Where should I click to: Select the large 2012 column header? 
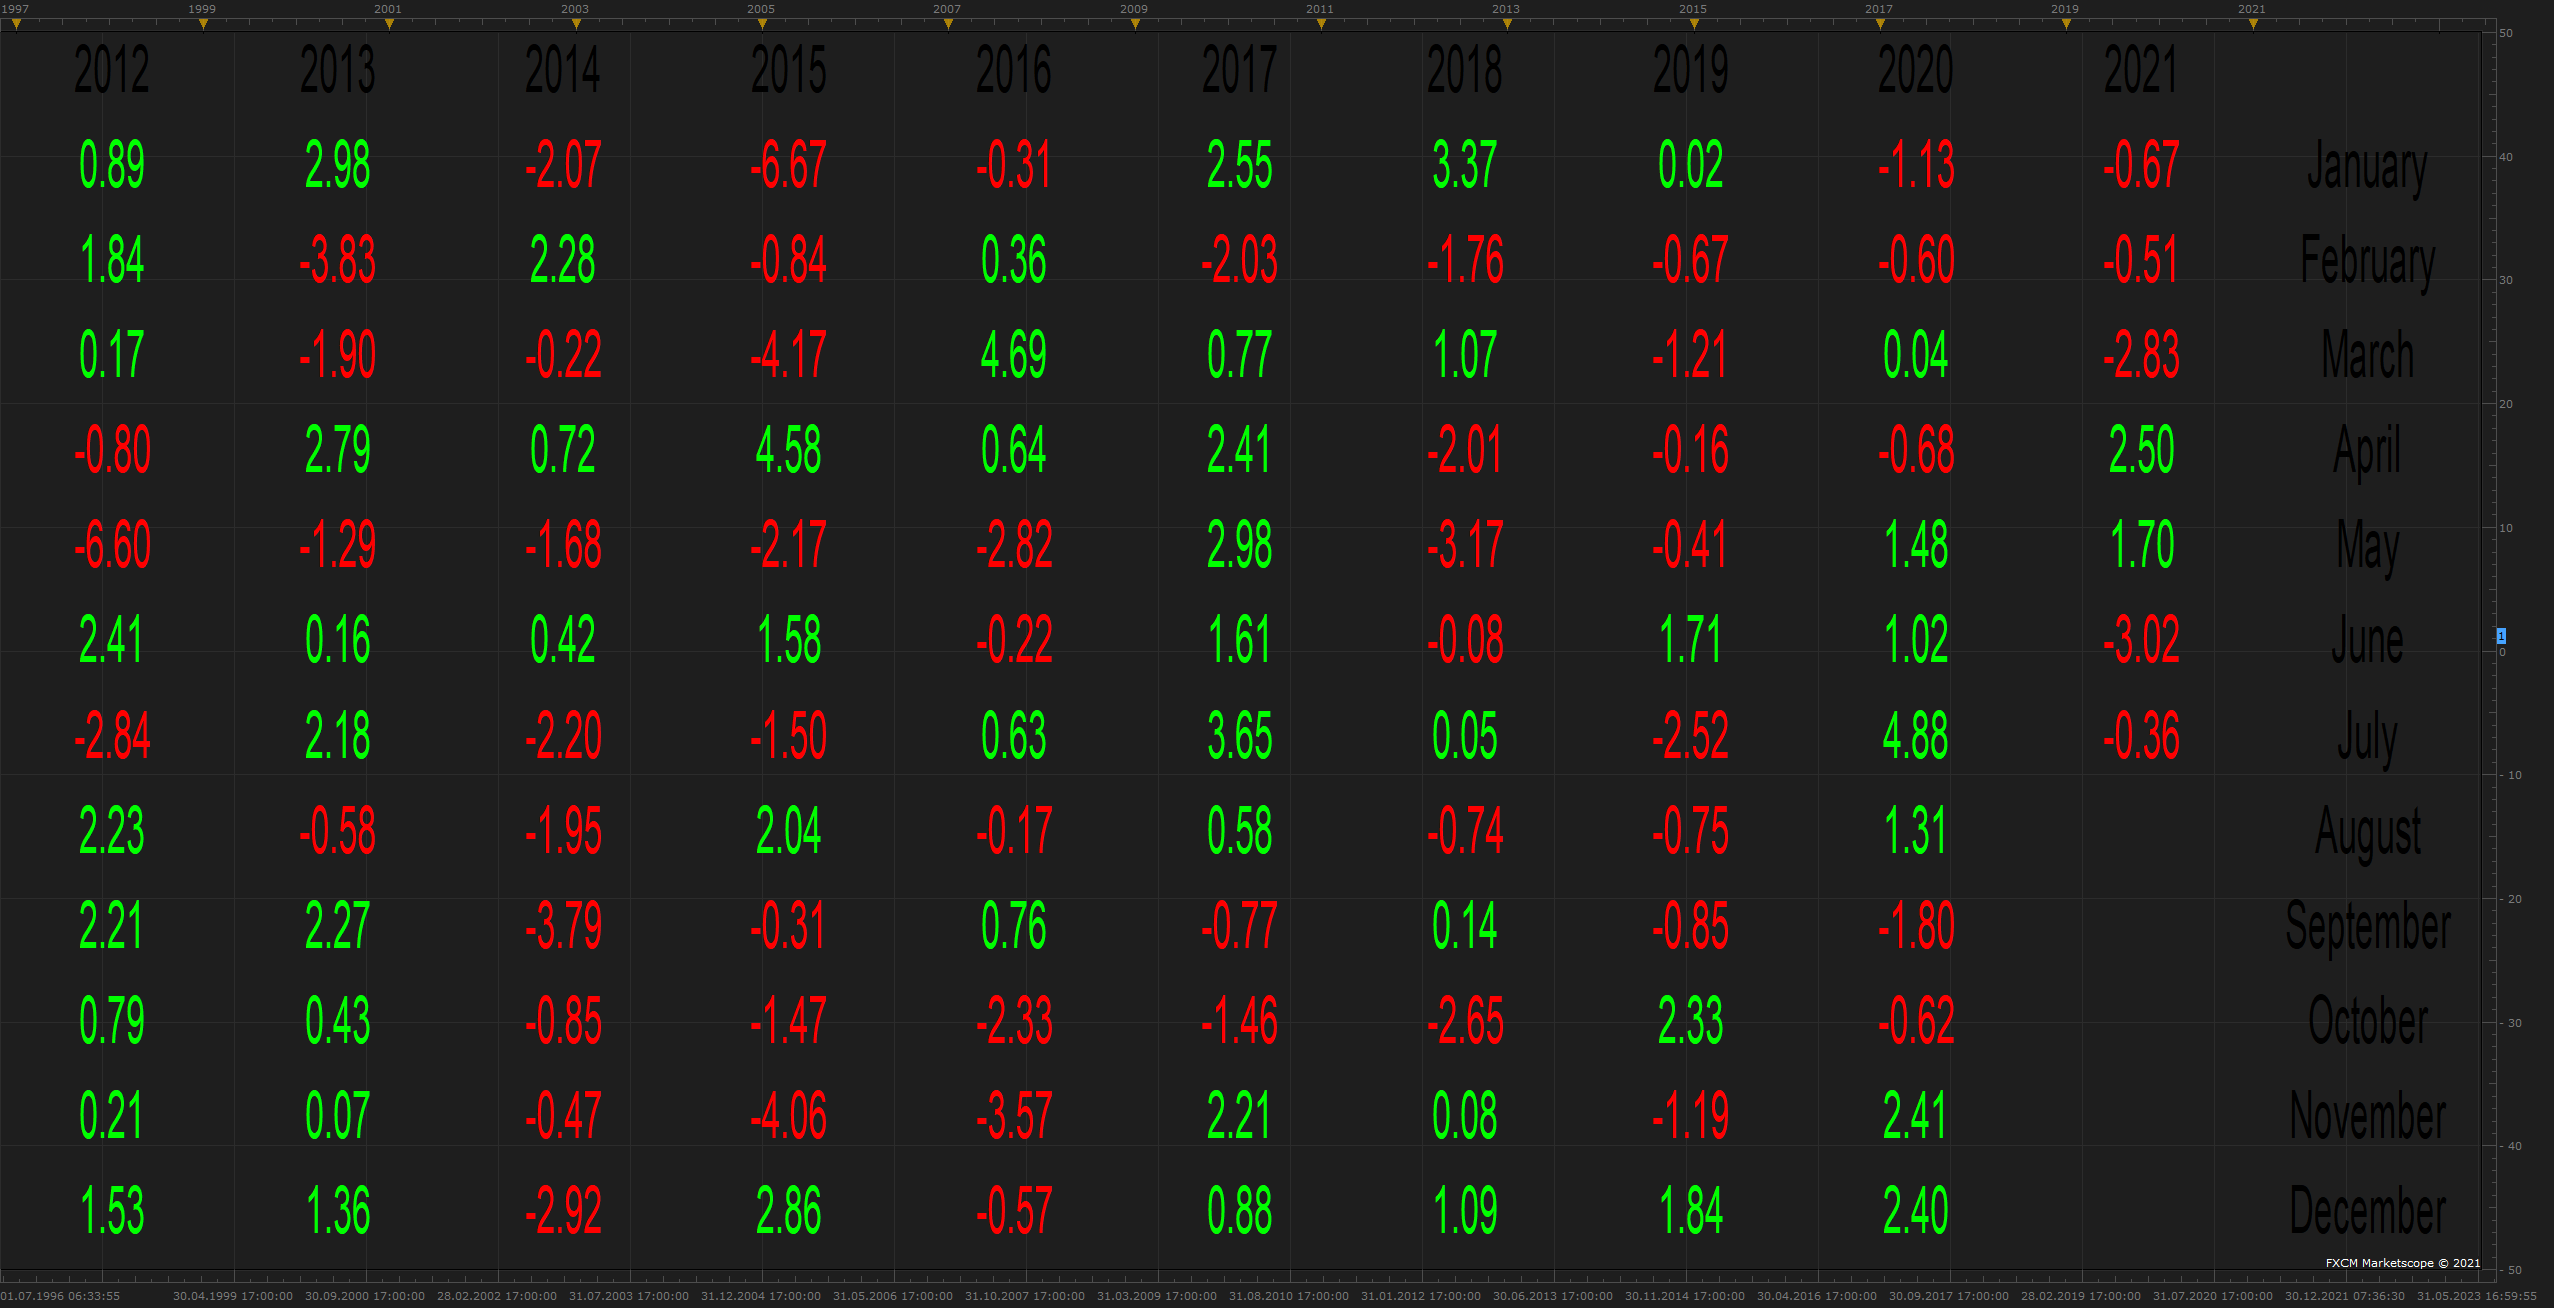(x=112, y=70)
